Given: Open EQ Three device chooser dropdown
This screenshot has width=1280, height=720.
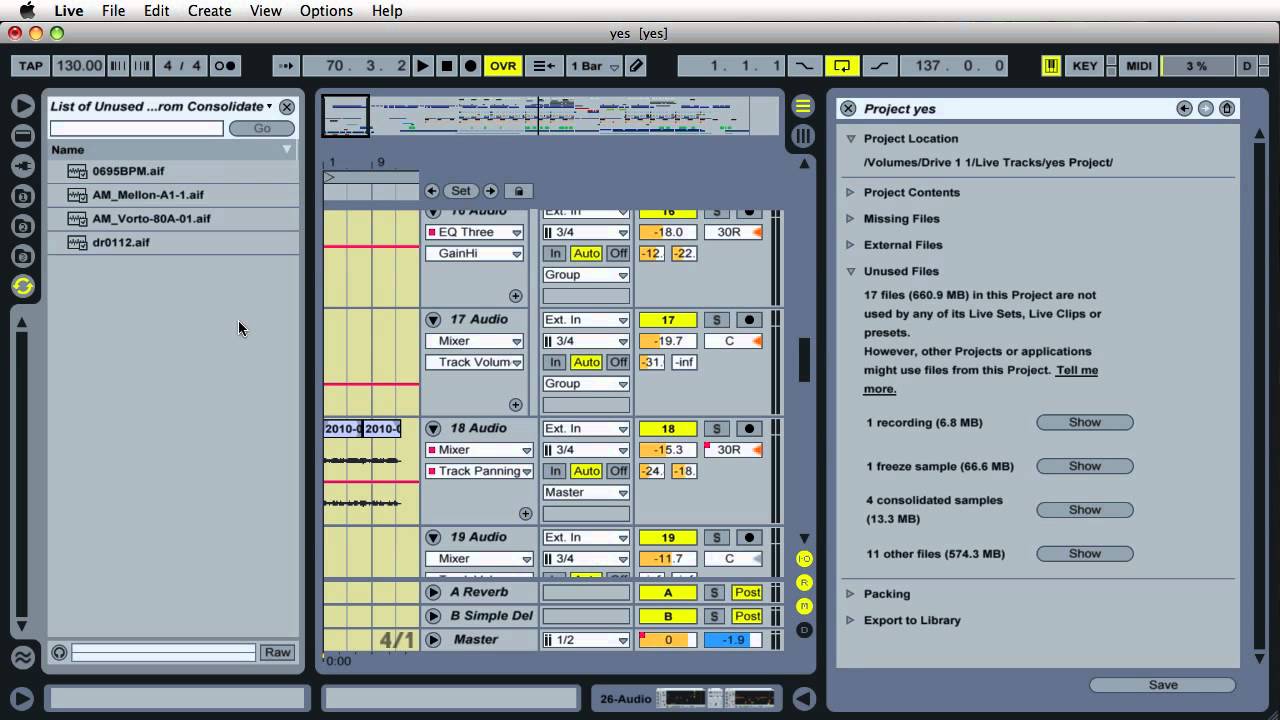Looking at the screenshot, I should pyautogui.click(x=474, y=232).
